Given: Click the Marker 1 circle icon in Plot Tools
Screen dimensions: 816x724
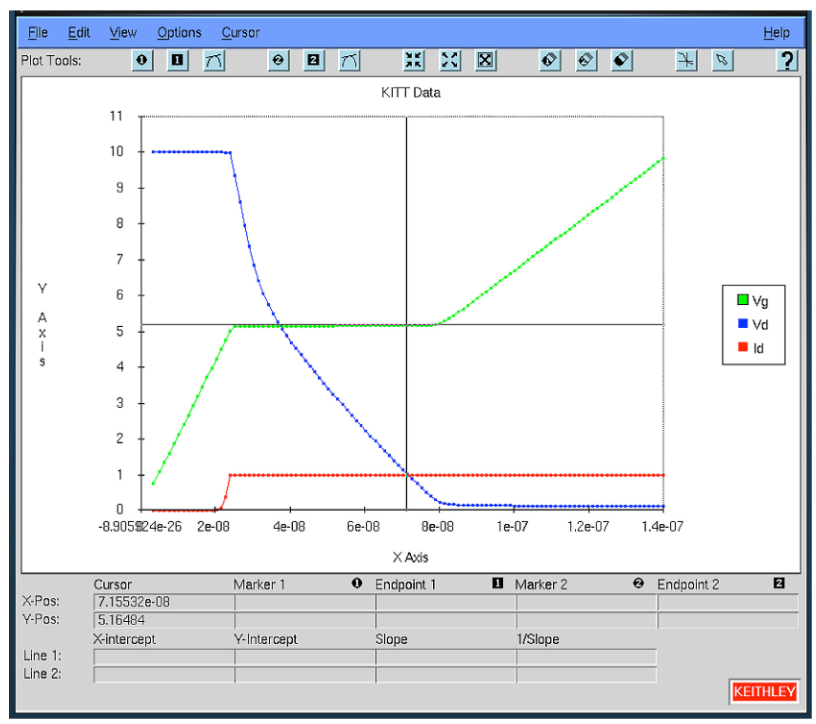Looking at the screenshot, I should point(143,61).
